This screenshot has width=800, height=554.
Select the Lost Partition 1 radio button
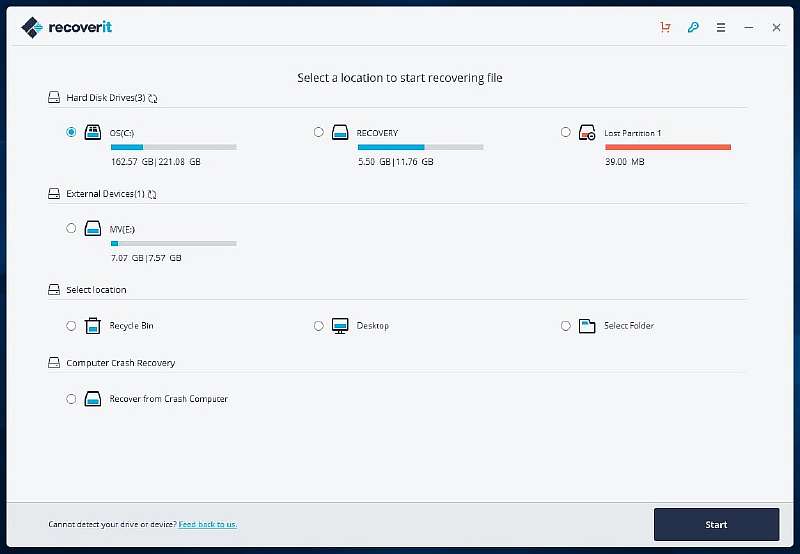coord(566,132)
